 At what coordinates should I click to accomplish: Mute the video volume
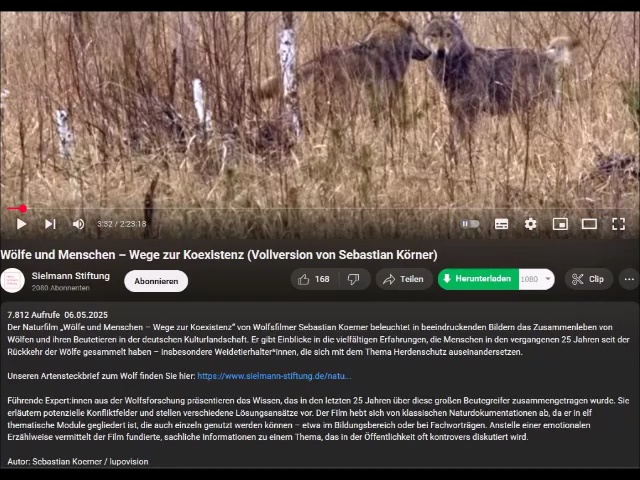point(78,224)
